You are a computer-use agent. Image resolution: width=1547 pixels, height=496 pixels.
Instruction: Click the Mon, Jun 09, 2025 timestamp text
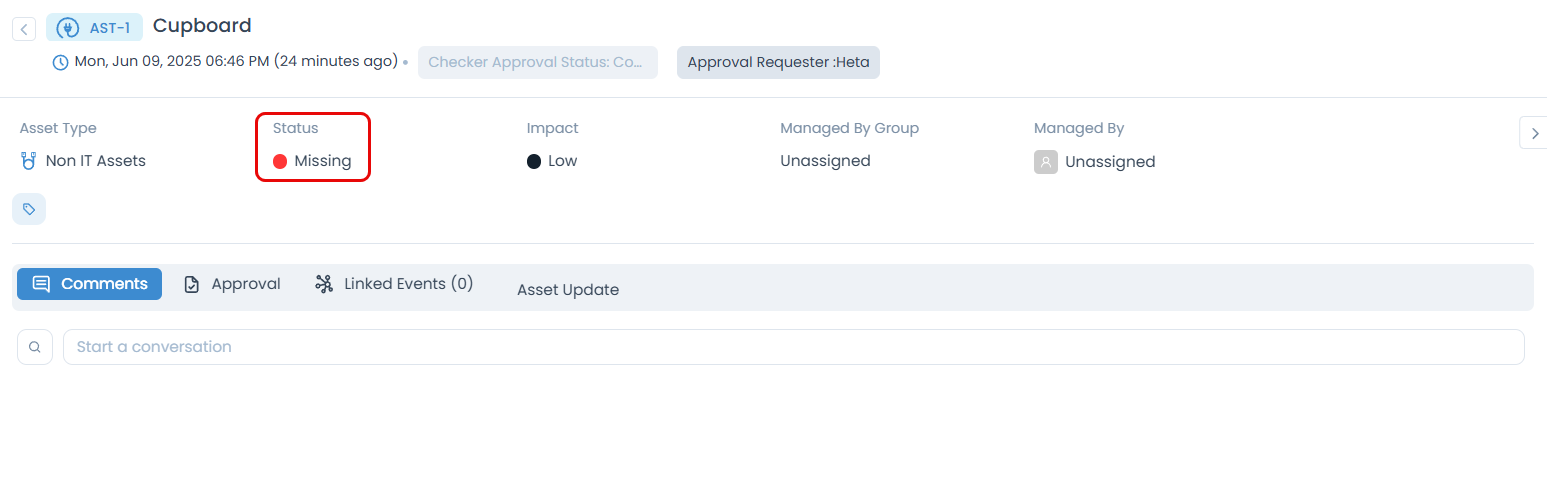point(236,62)
